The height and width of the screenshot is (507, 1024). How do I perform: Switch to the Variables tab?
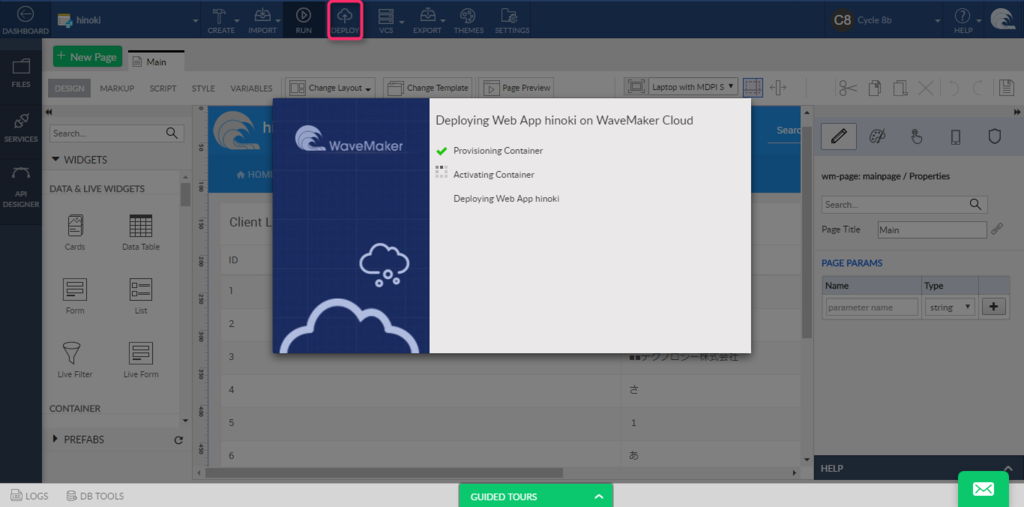pos(251,88)
